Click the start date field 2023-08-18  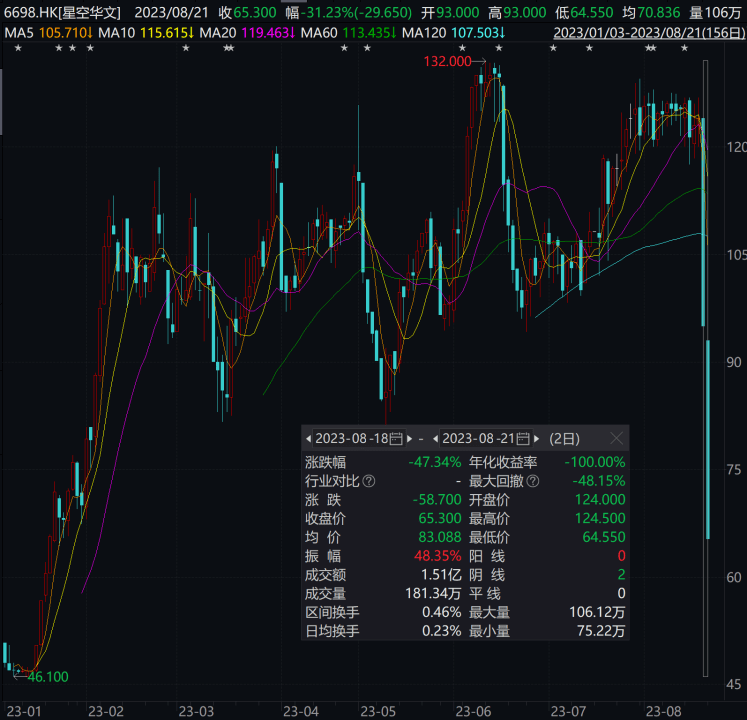(352, 439)
